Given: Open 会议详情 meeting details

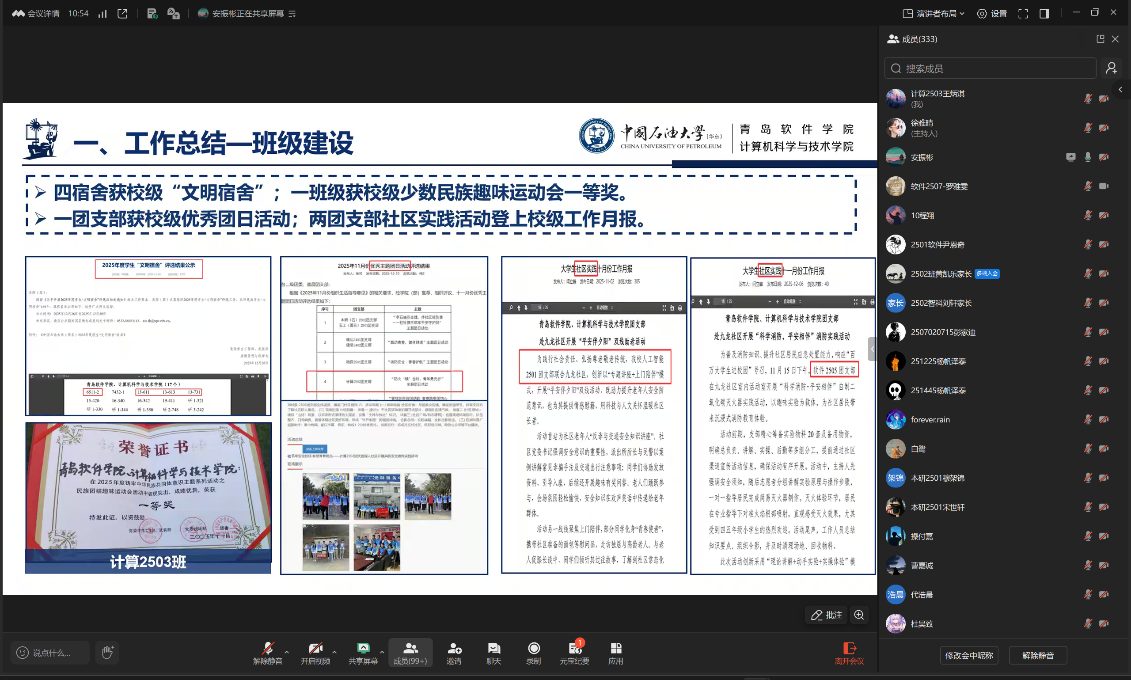Looking at the screenshot, I should [36, 14].
